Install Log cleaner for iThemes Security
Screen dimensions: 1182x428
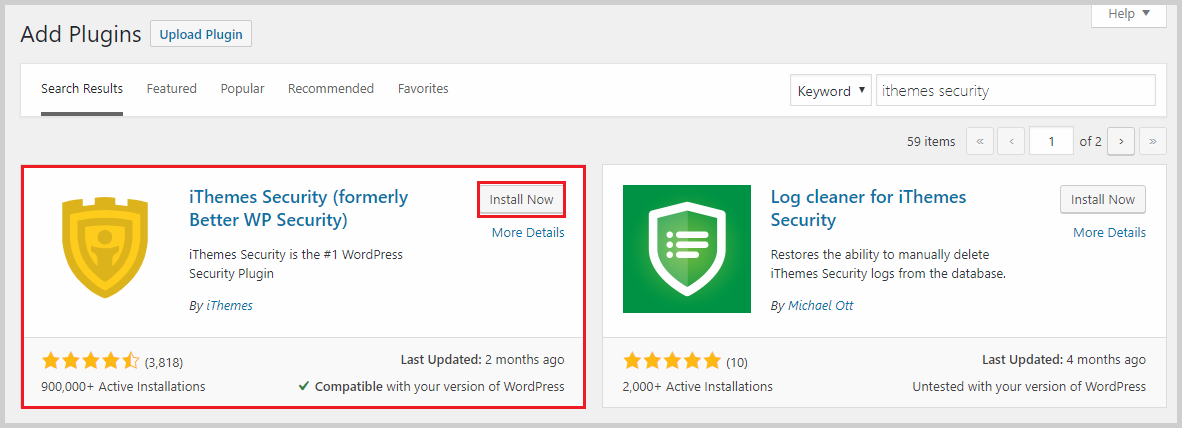[1103, 200]
